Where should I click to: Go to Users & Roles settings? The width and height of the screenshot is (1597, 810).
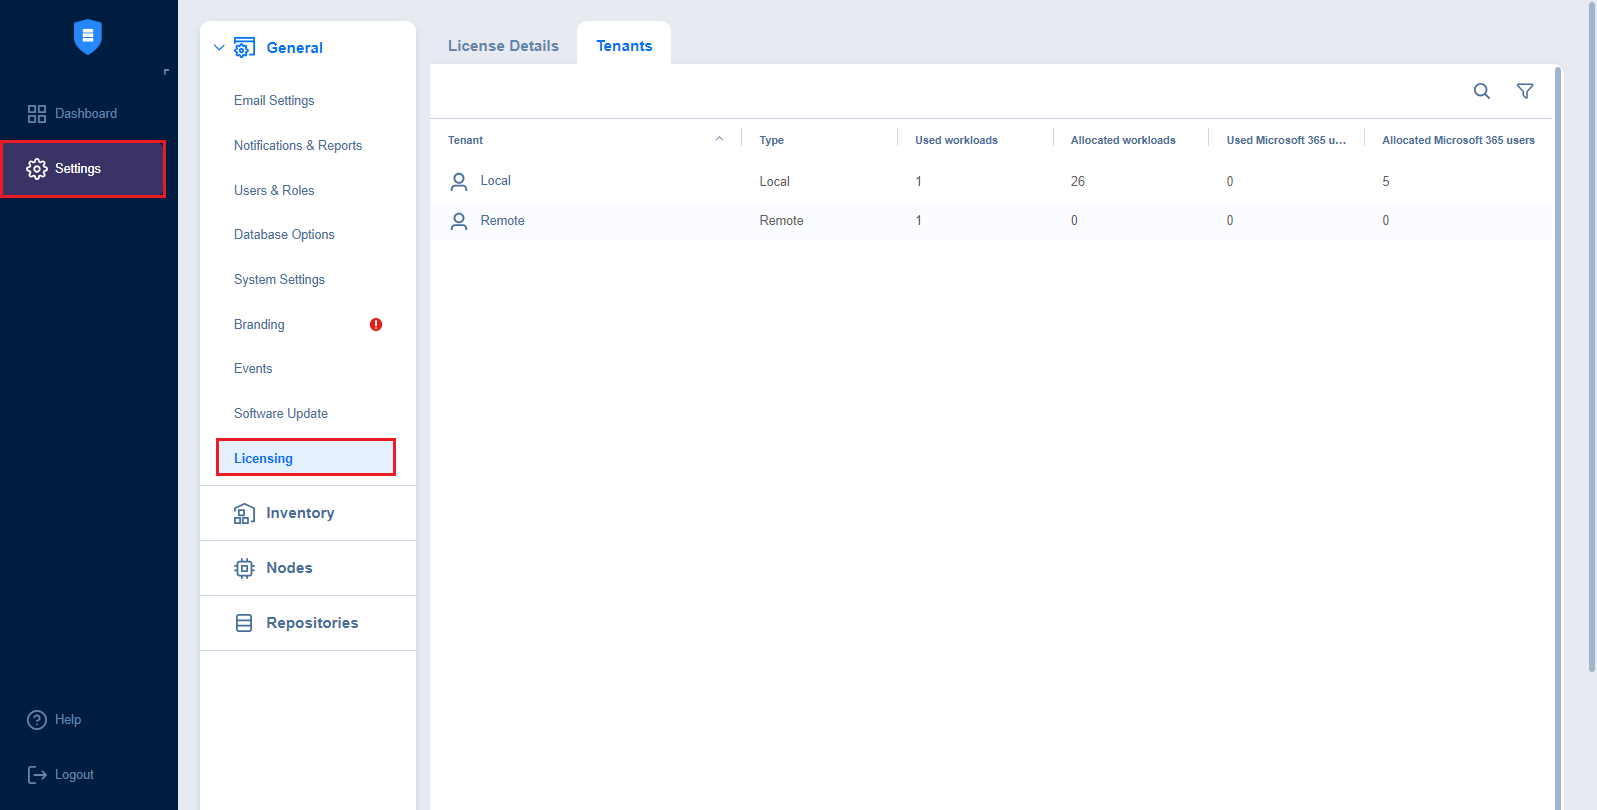coord(274,190)
